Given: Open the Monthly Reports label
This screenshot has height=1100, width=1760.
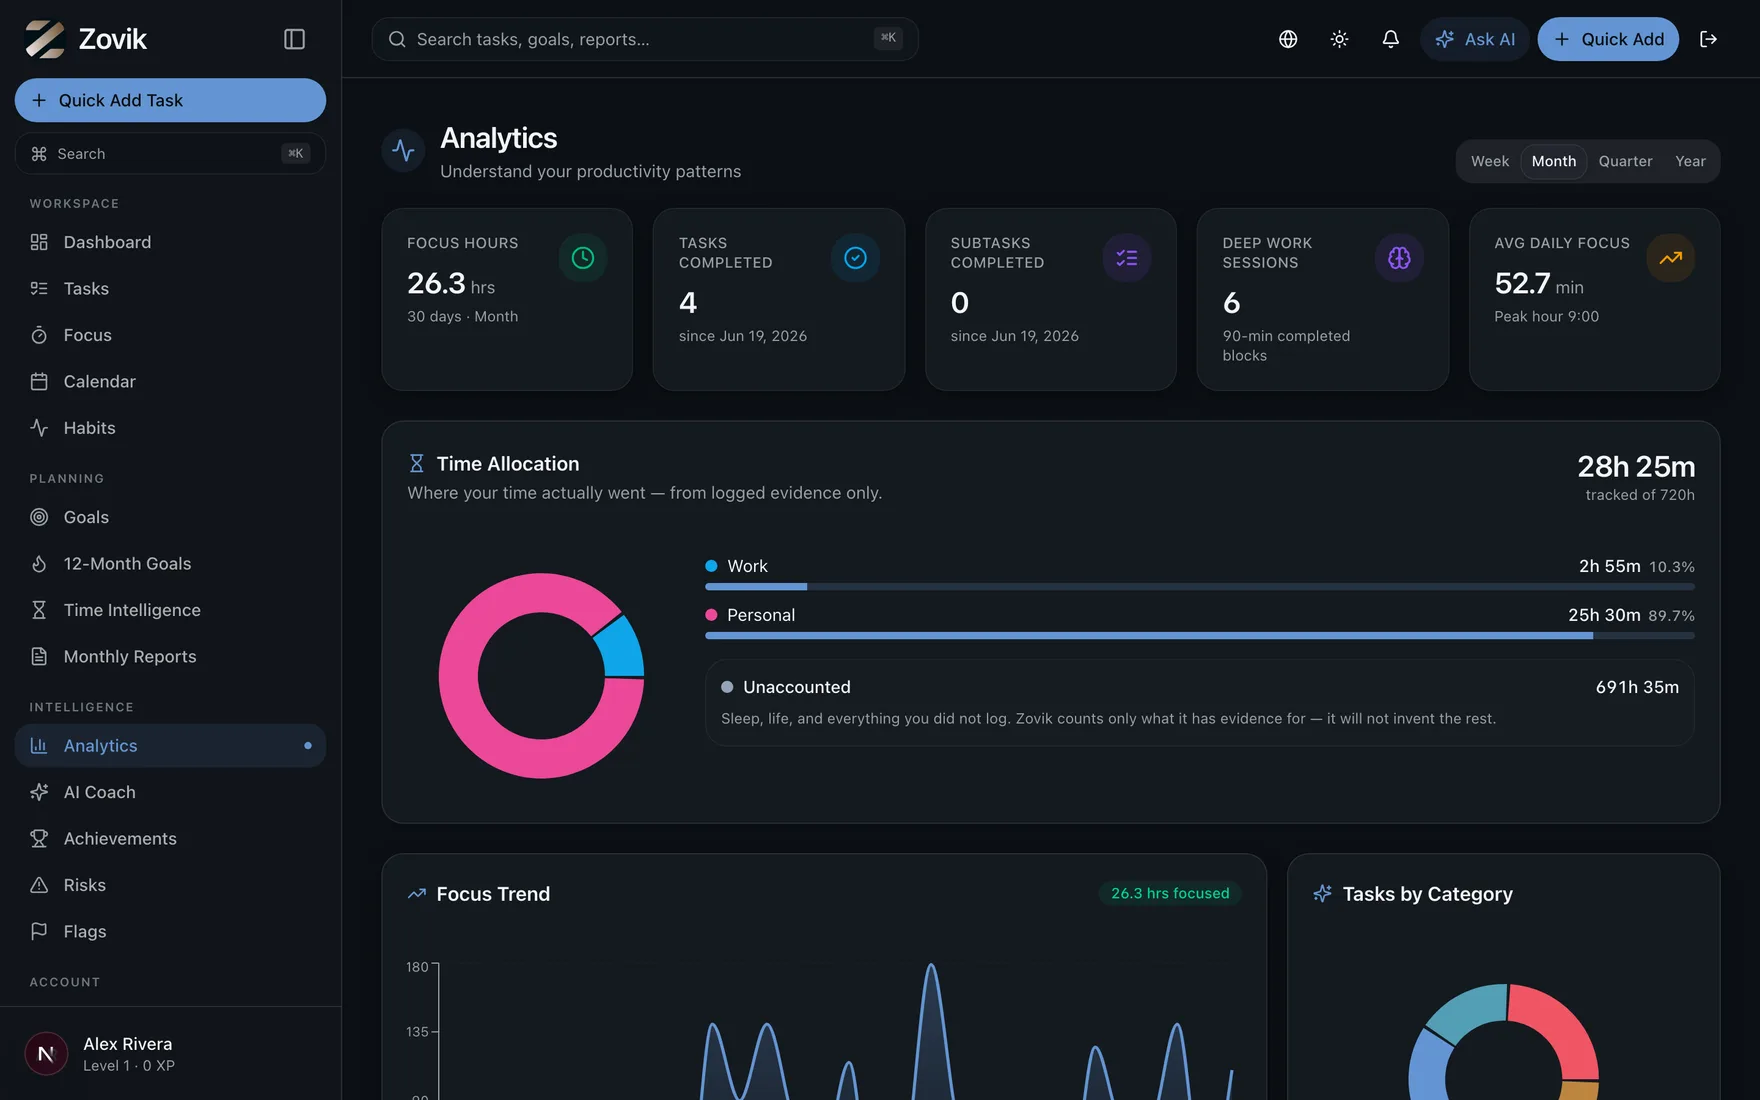Looking at the screenshot, I should pos(130,657).
